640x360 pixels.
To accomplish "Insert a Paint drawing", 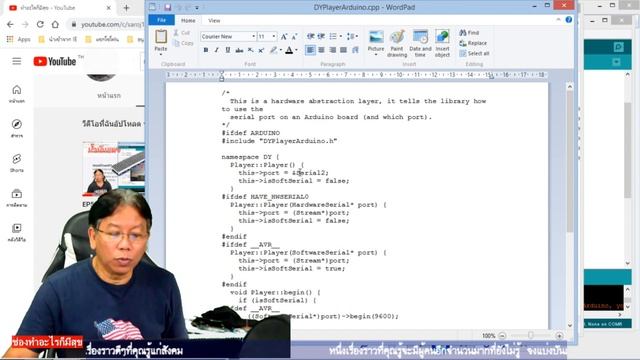I will (397, 37).
